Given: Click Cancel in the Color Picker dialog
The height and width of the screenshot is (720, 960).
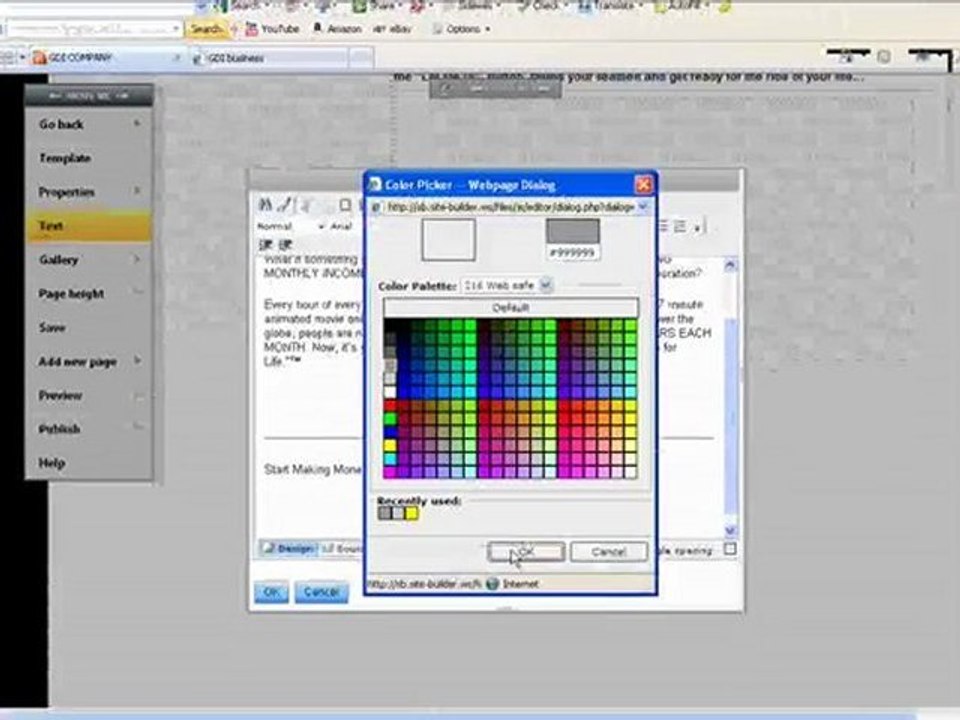Looking at the screenshot, I should coord(609,552).
